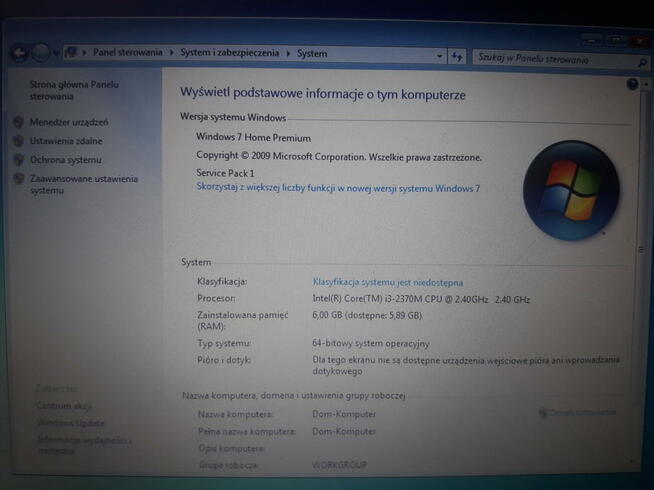
Task: Open 'Ochrona systemu' link
Action: tap(65, 160)
